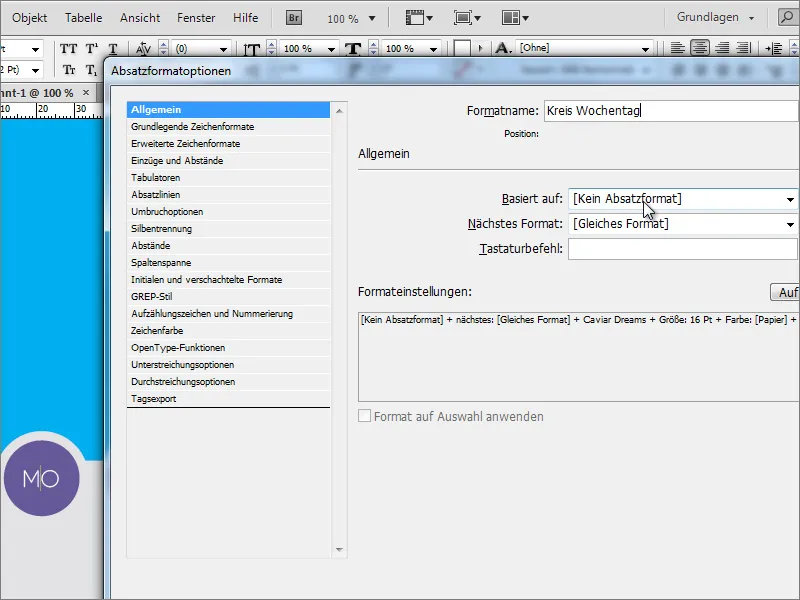
Task: Apply Subscript (T₁) formatting
Action: click(x=91, y=70)
